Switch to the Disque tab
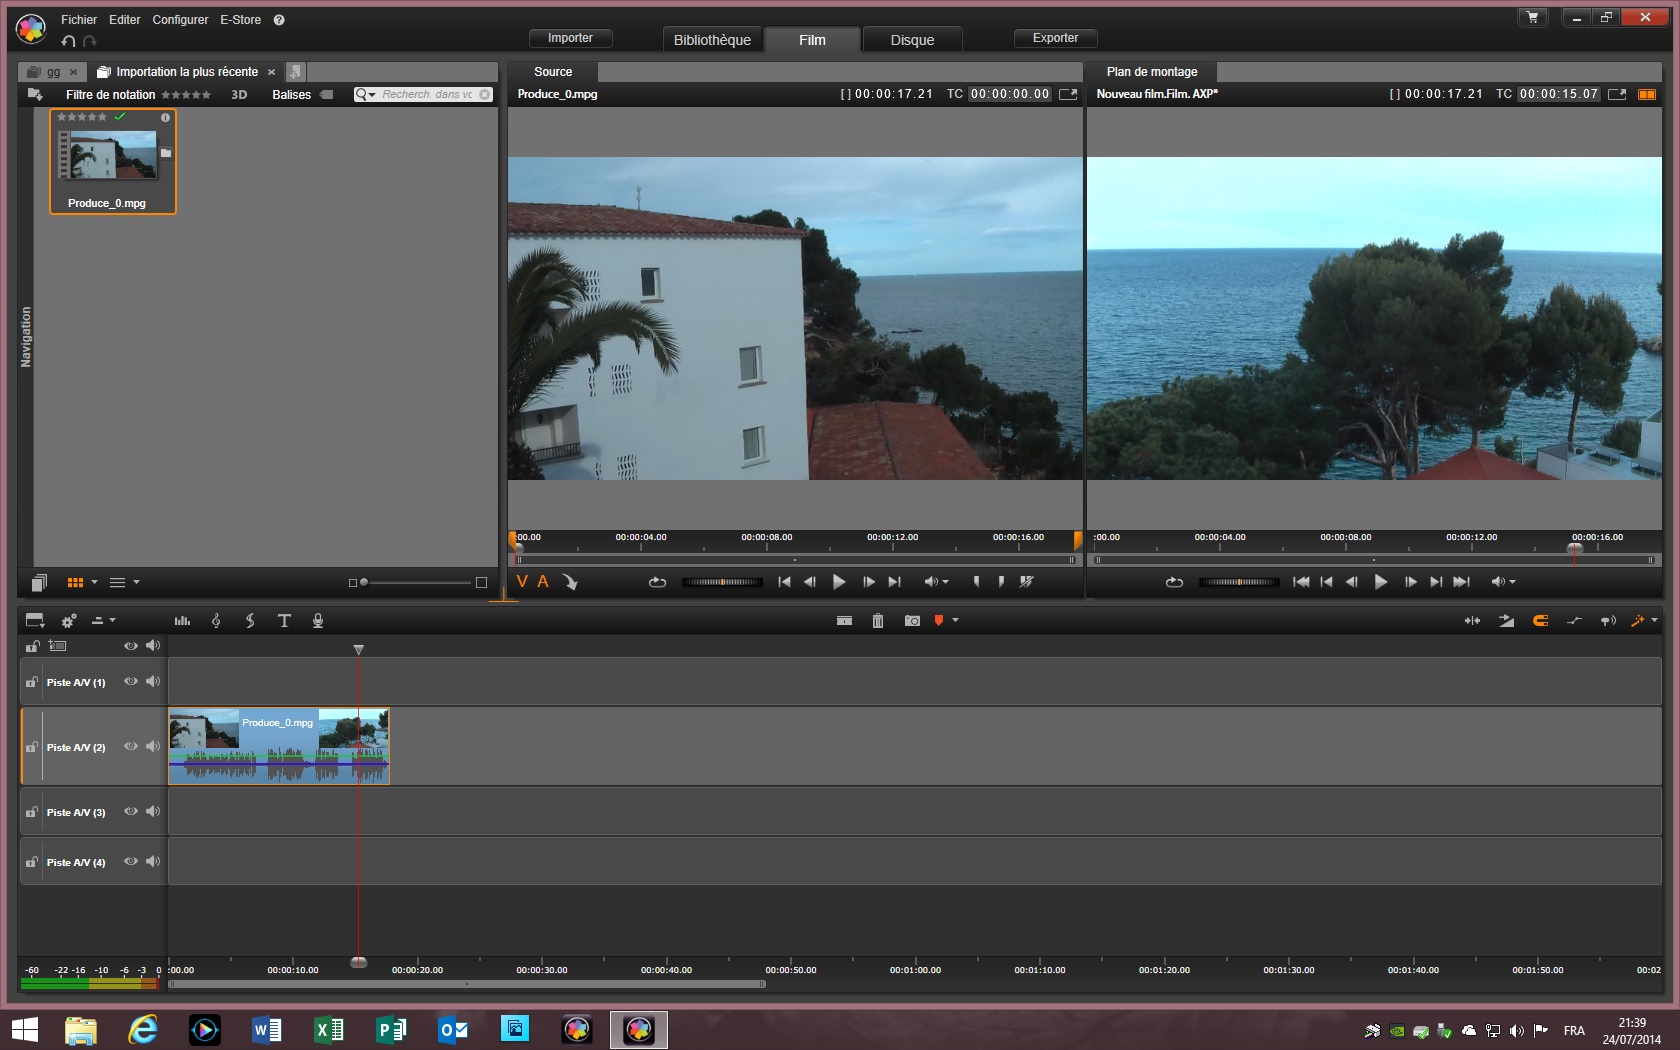 click(x=912, y=40)
